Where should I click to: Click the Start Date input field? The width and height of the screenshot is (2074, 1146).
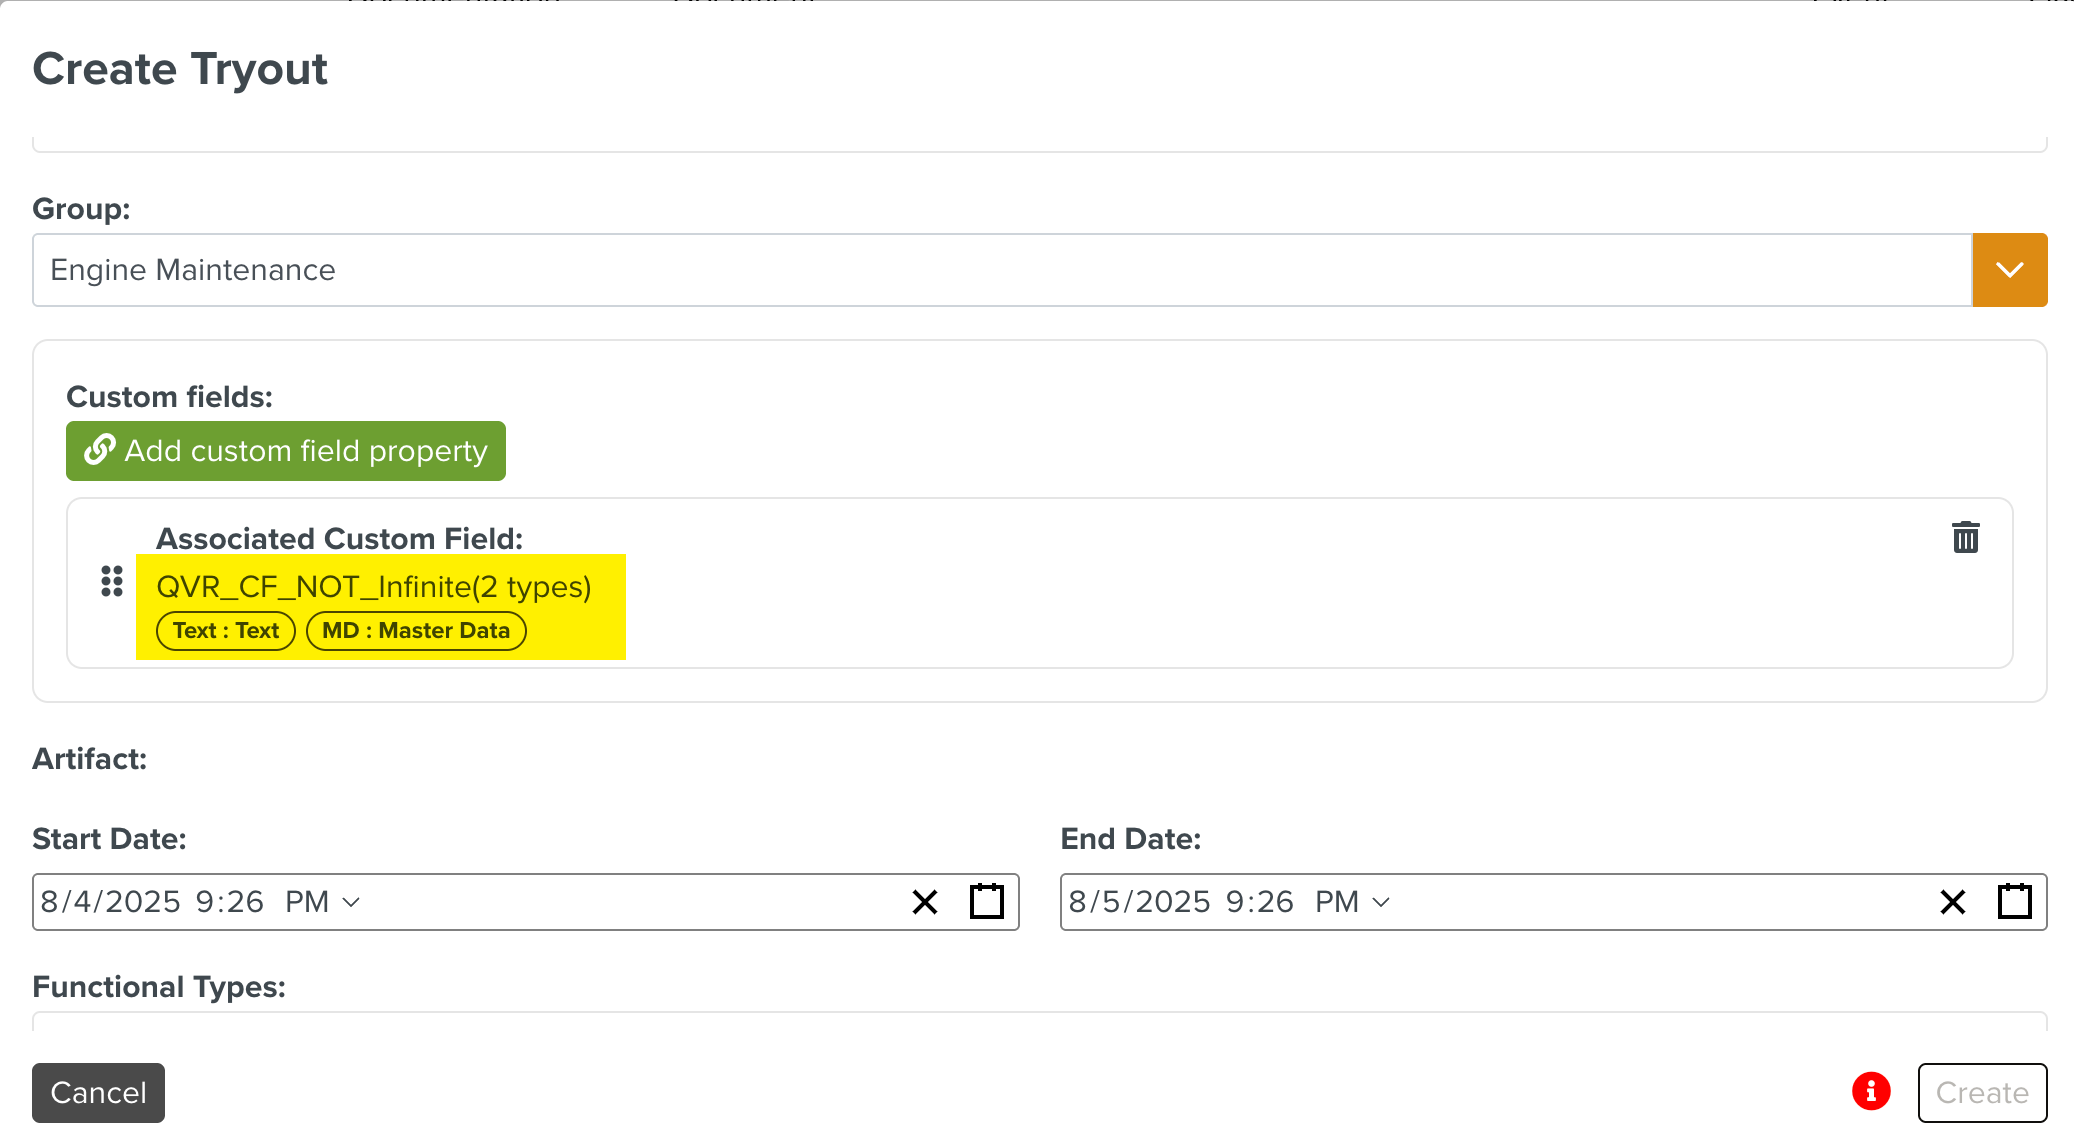(600, 902)
